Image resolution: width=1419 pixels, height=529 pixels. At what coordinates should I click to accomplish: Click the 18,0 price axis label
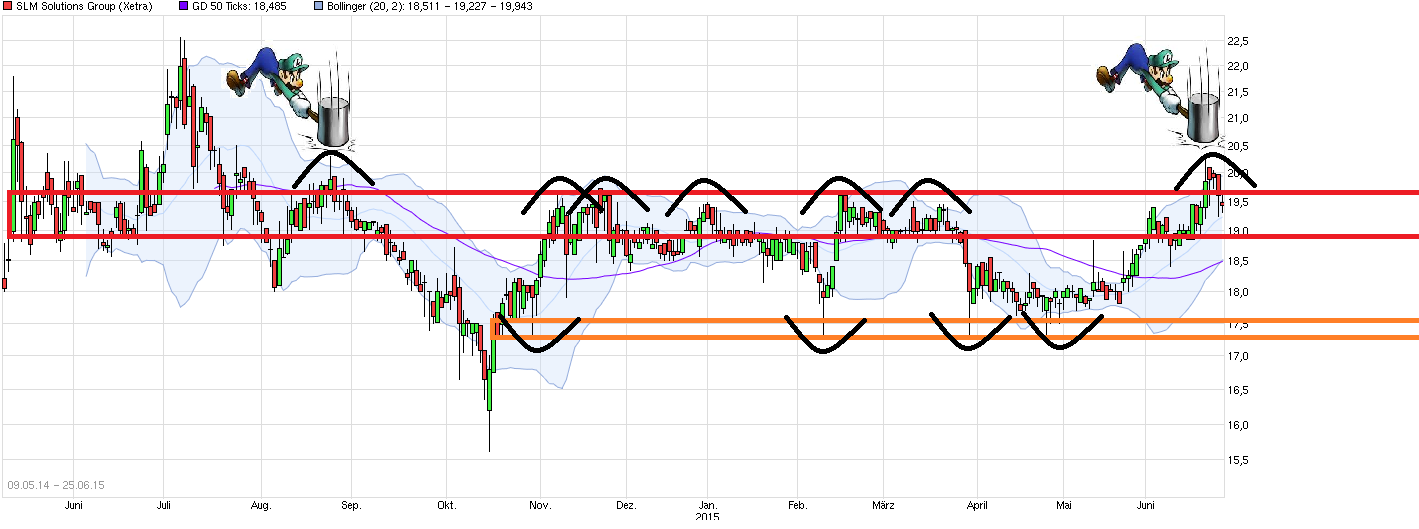pyautogui.click(x=1237, y=292)
